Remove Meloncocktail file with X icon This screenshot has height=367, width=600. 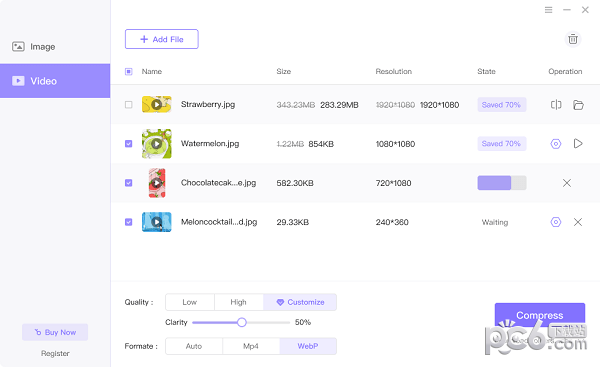click(578, 222)
